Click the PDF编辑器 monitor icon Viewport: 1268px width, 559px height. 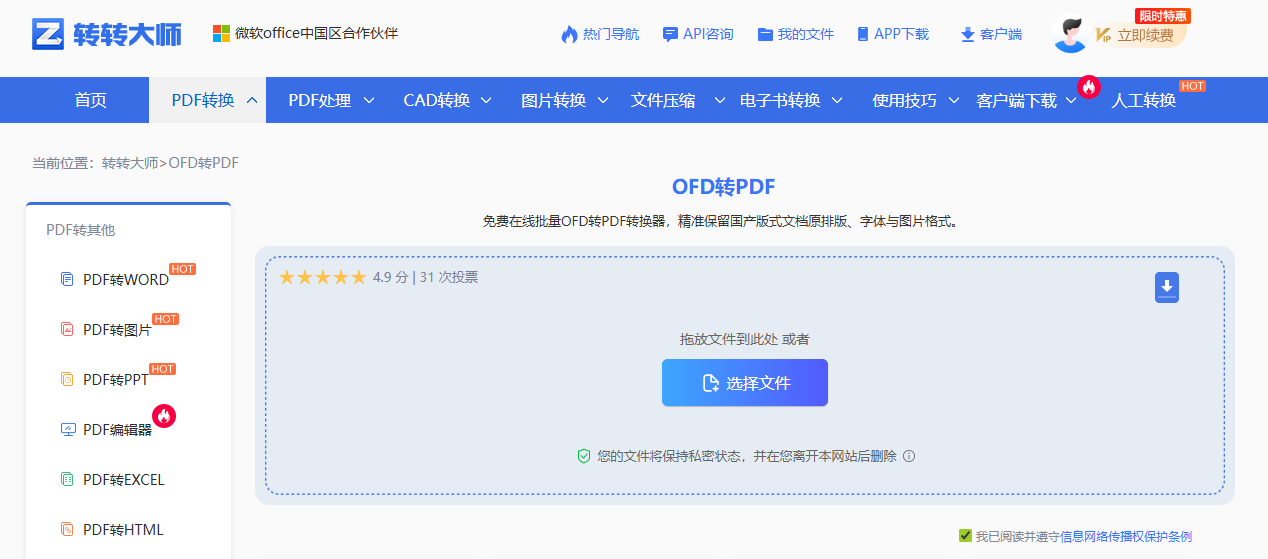tap(68, 430)
